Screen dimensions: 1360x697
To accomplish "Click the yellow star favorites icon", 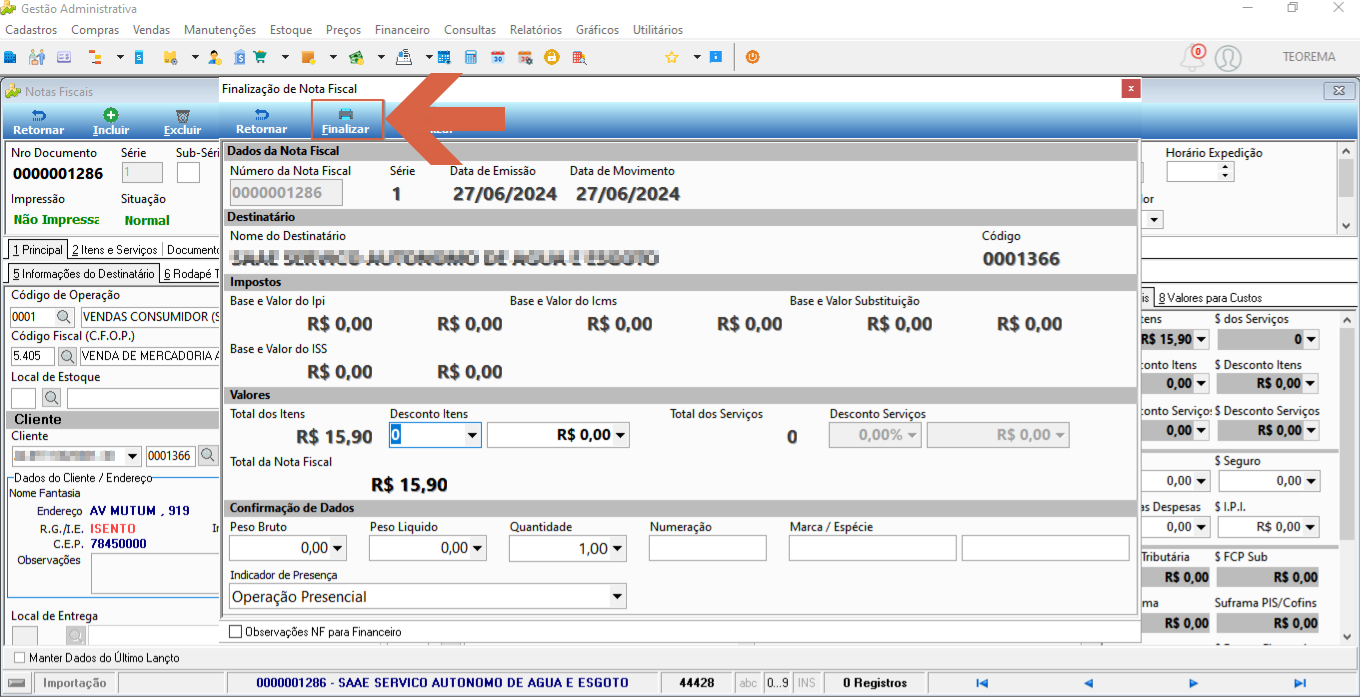I will click(x=672, y=57).
